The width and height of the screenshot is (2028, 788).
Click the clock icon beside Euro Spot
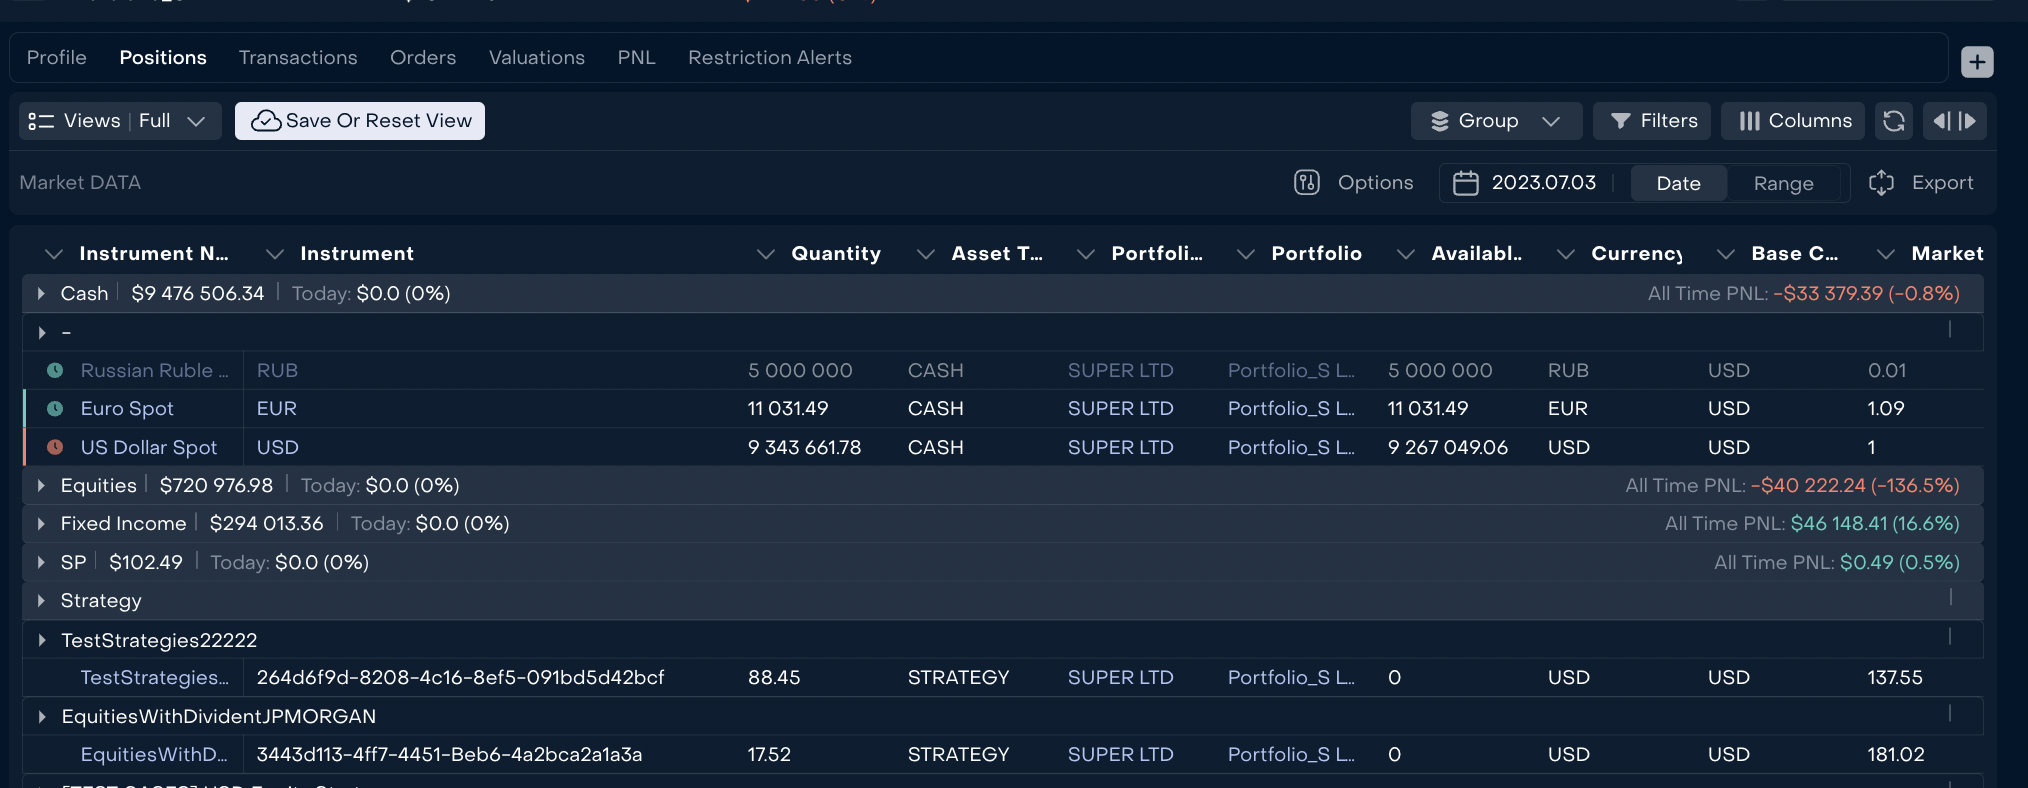pyautogui.click(x=55, y=409)
